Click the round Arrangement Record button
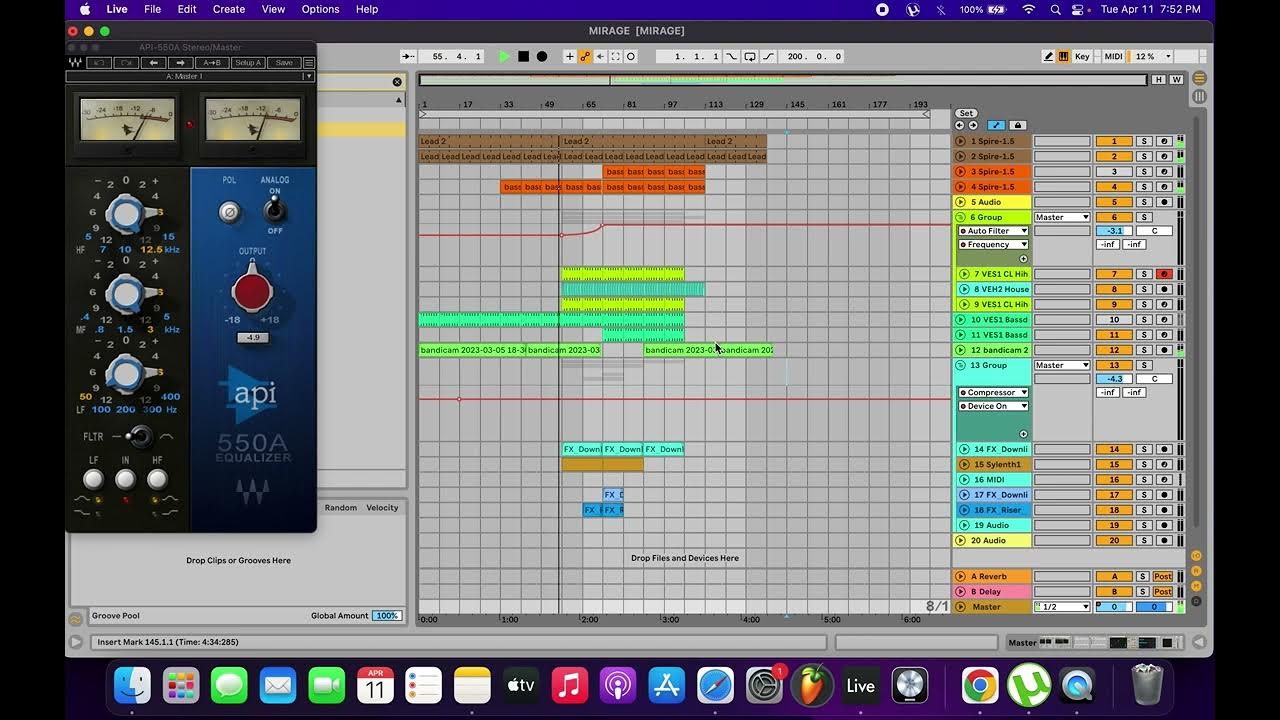The width and height of the screenshot is (1280, 720). [x=542, y=57]
